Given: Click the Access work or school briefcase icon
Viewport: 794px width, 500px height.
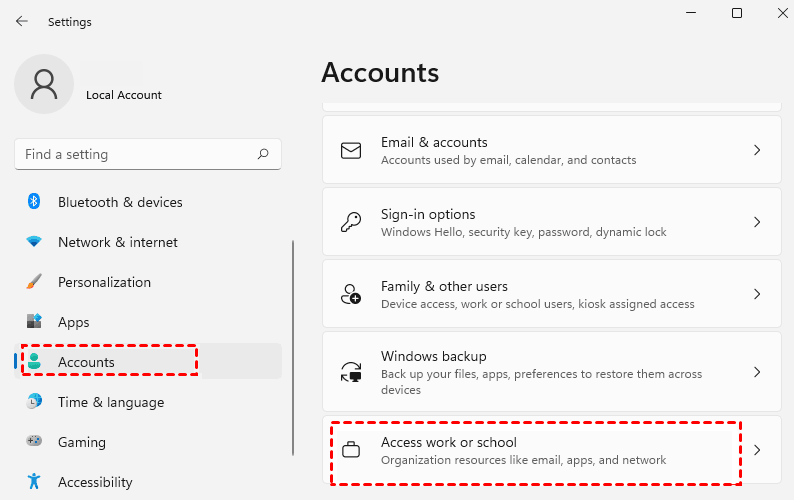Looking at the screenshot, I should (351, 450).
